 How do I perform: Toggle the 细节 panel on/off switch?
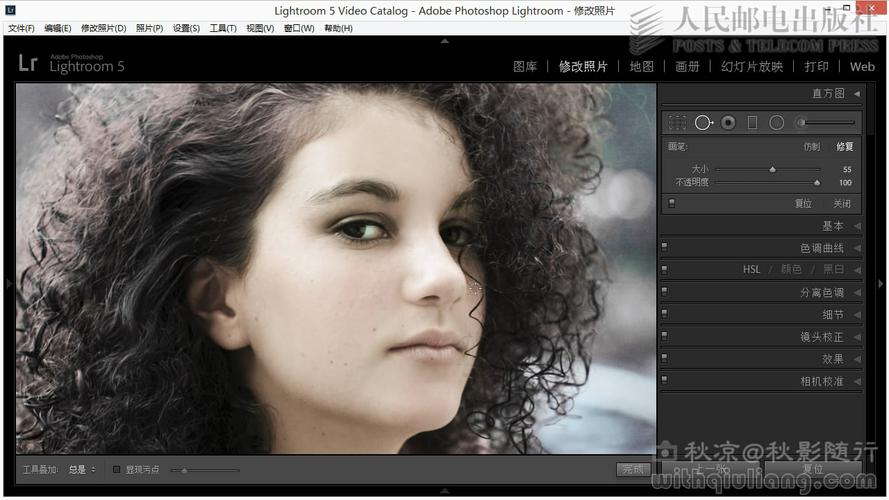pos(664,315)
